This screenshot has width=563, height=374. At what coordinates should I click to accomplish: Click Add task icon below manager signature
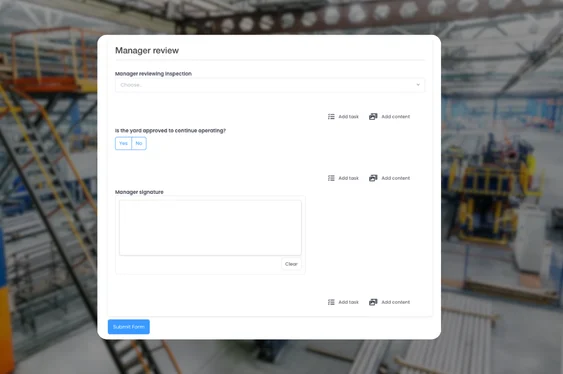[331, 302]
